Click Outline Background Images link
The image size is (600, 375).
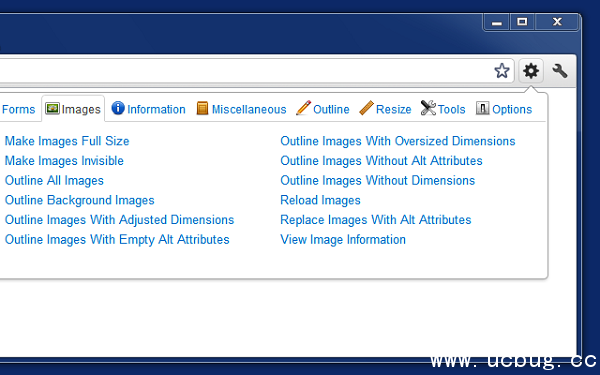[x=80, y=200]
